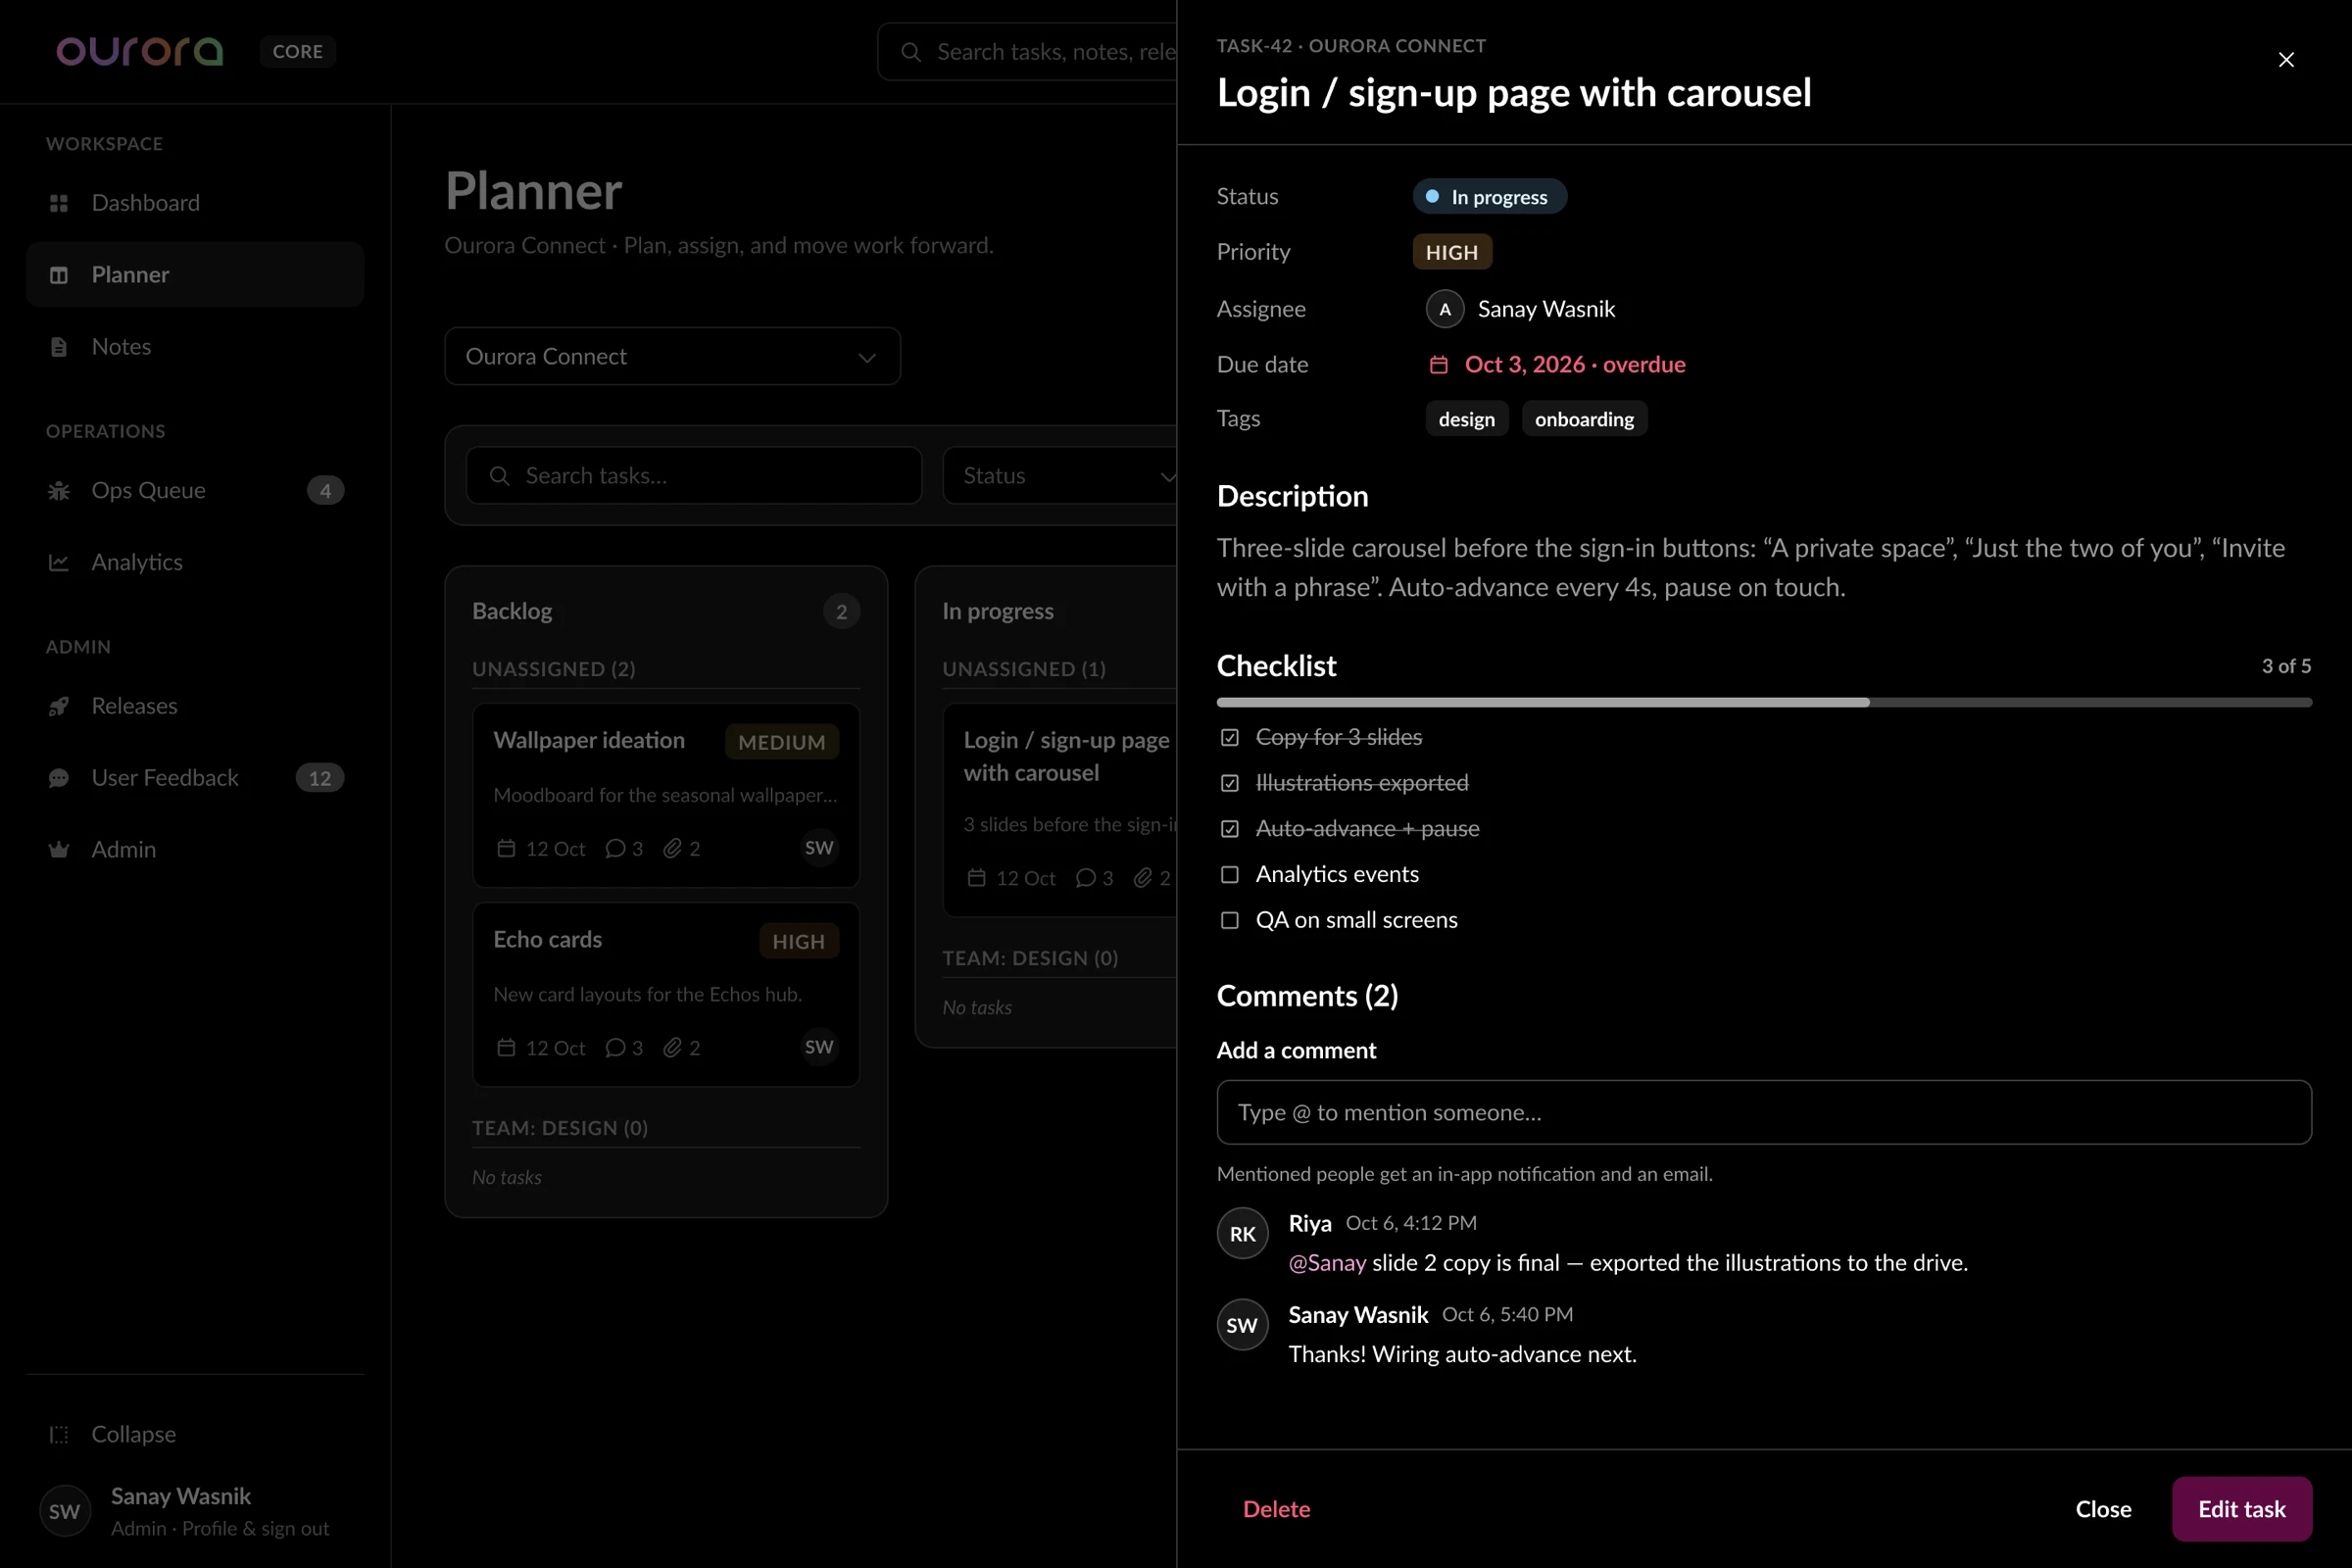
Task: Click the User Feedback count badge 12
Action: 320,778
